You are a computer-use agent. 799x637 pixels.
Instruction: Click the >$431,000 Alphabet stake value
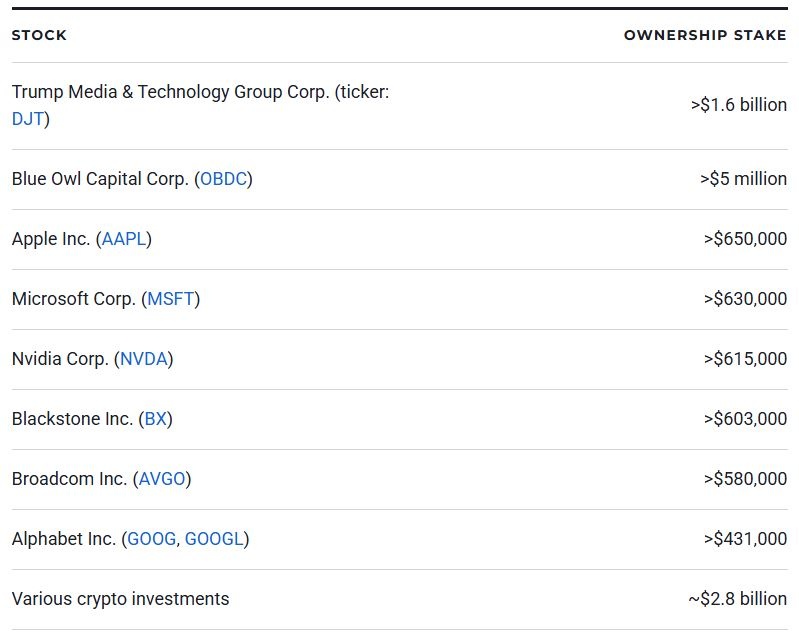[x=745, y=539]
